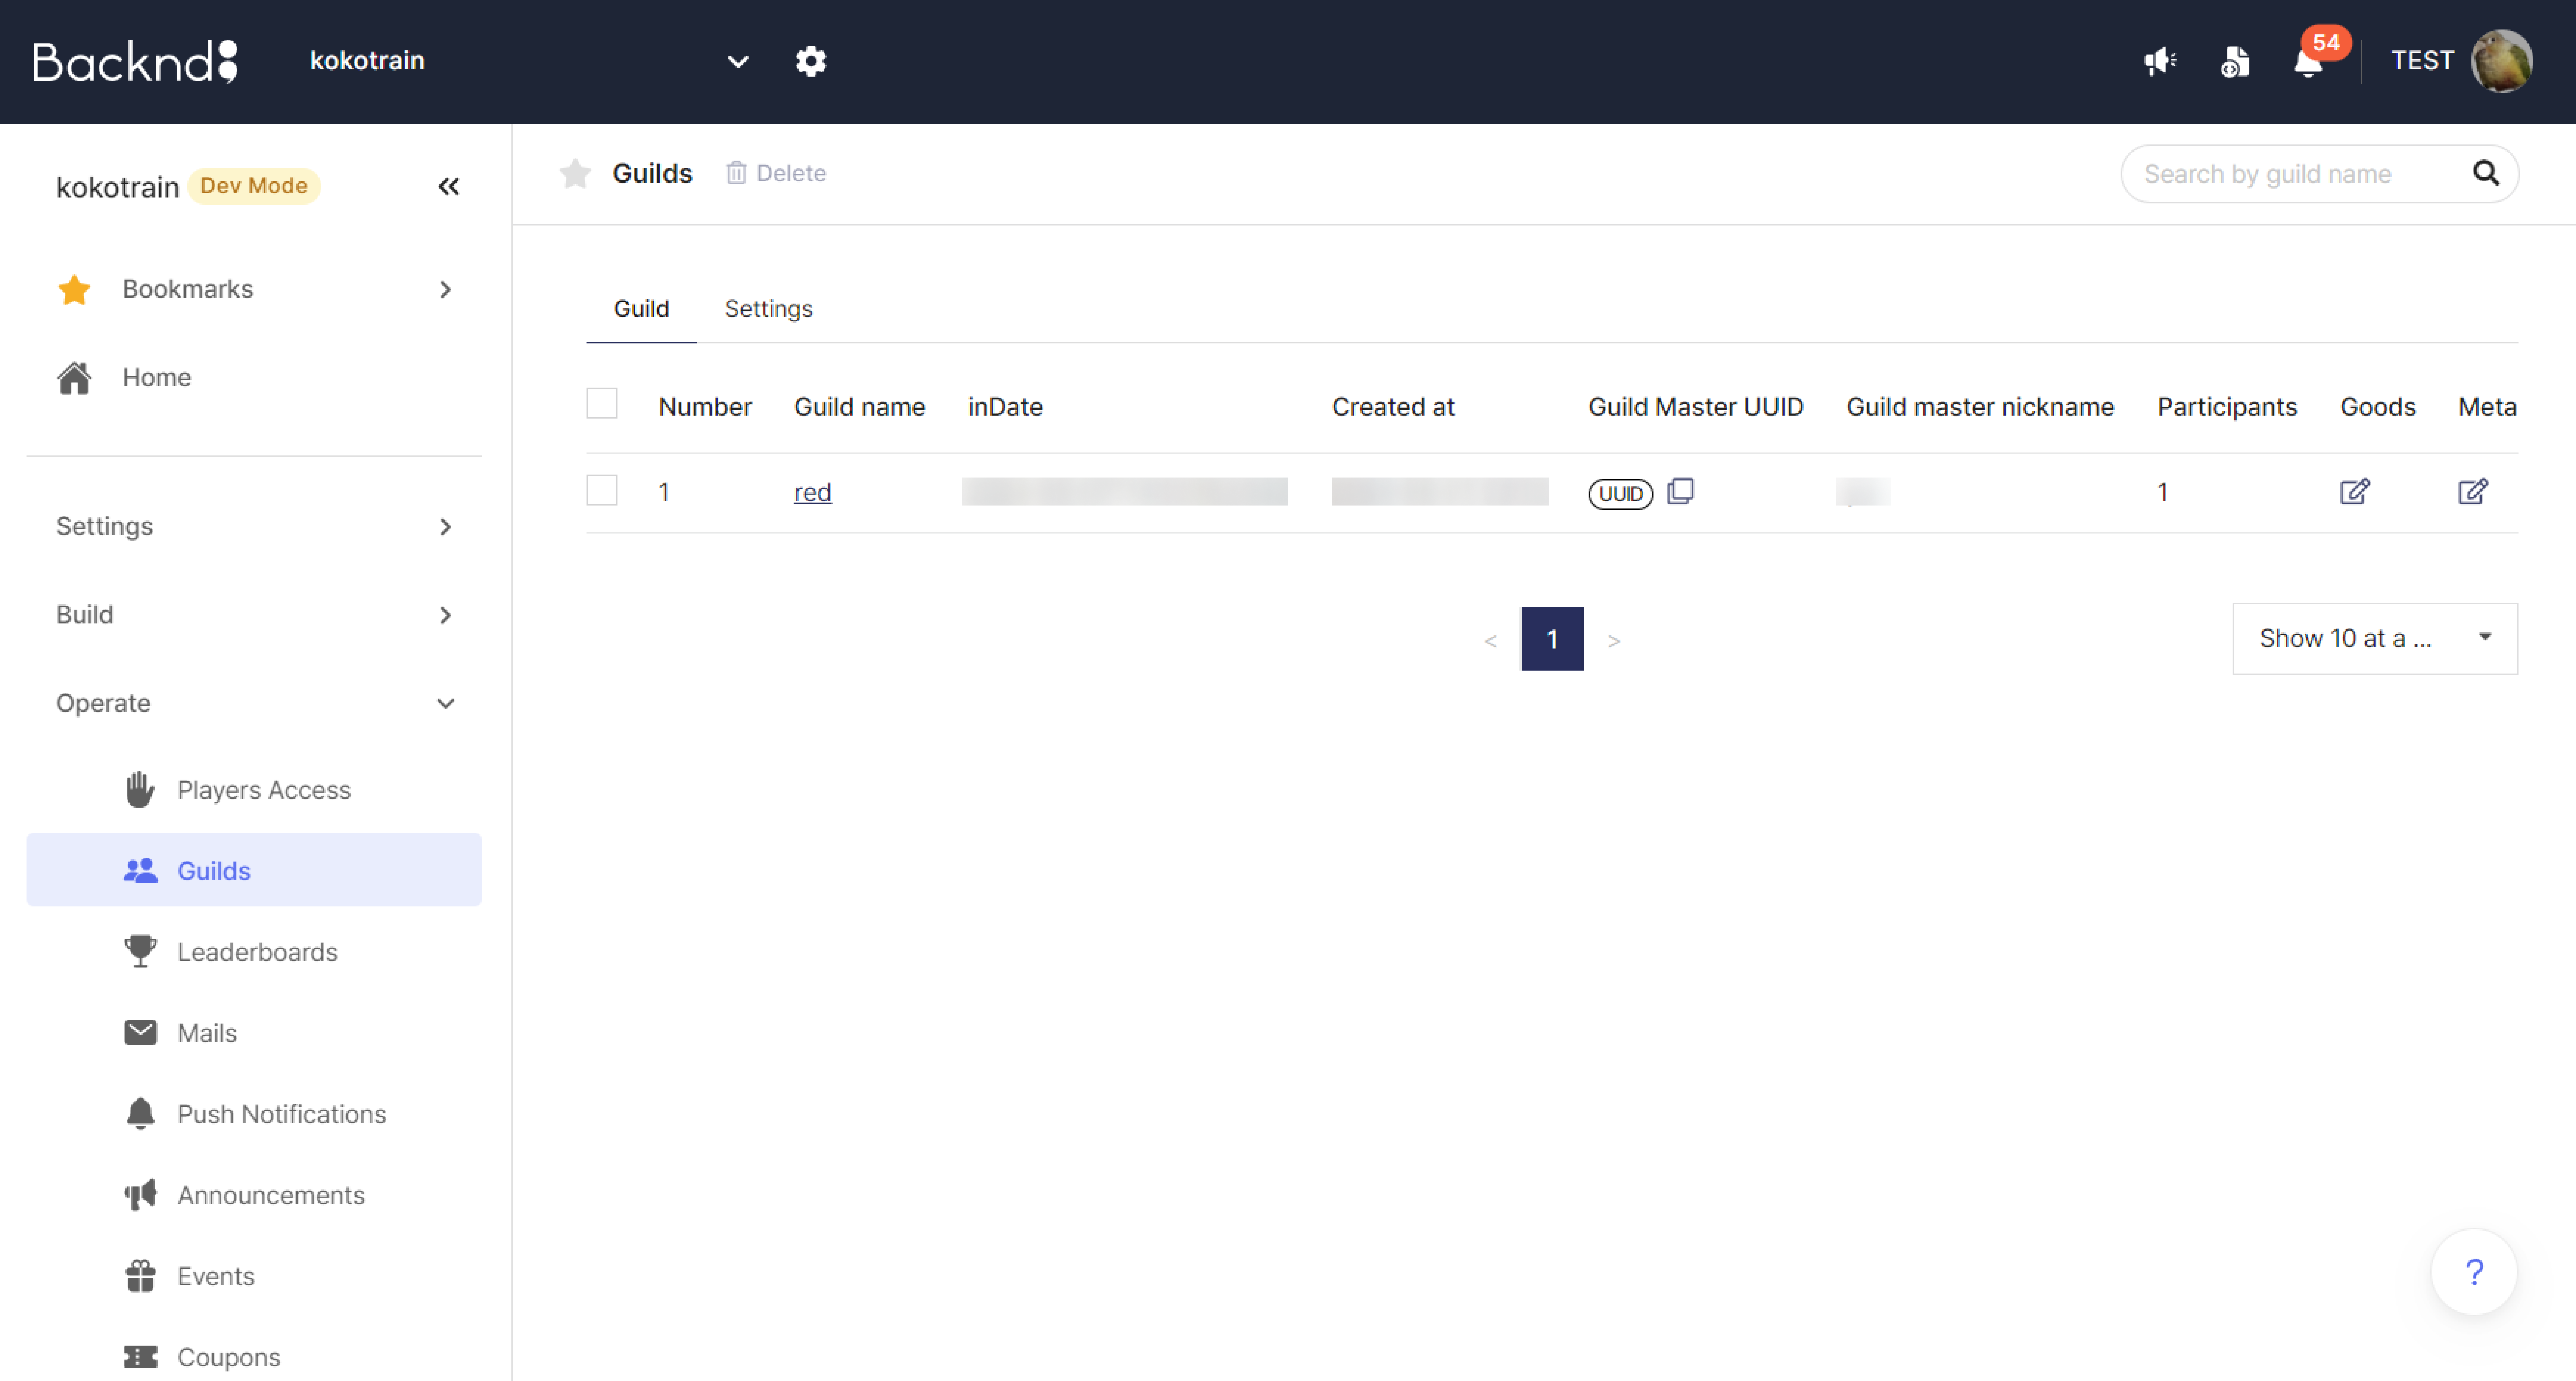This screenshot has width=2576, height=1381.
Task: Collapse the Operate sidebar section
Action: 254,703
